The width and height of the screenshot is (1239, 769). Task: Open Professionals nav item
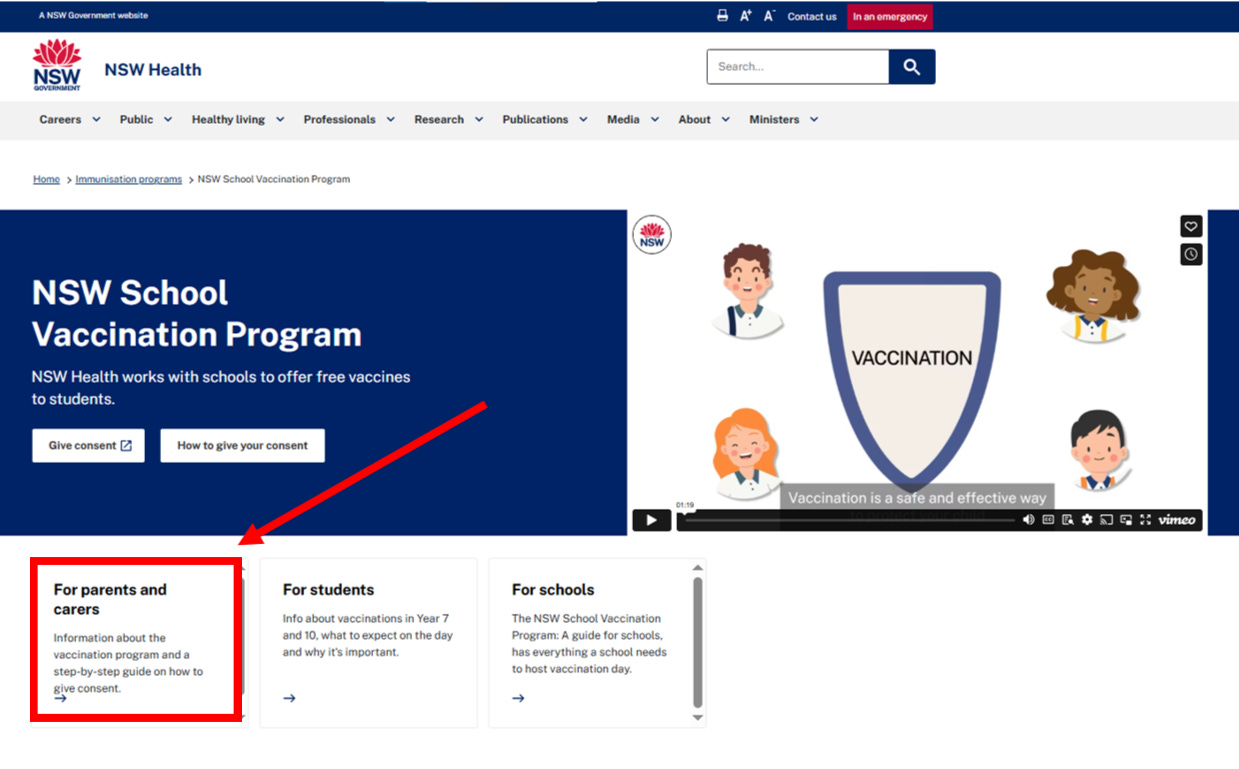click(339, 119)
